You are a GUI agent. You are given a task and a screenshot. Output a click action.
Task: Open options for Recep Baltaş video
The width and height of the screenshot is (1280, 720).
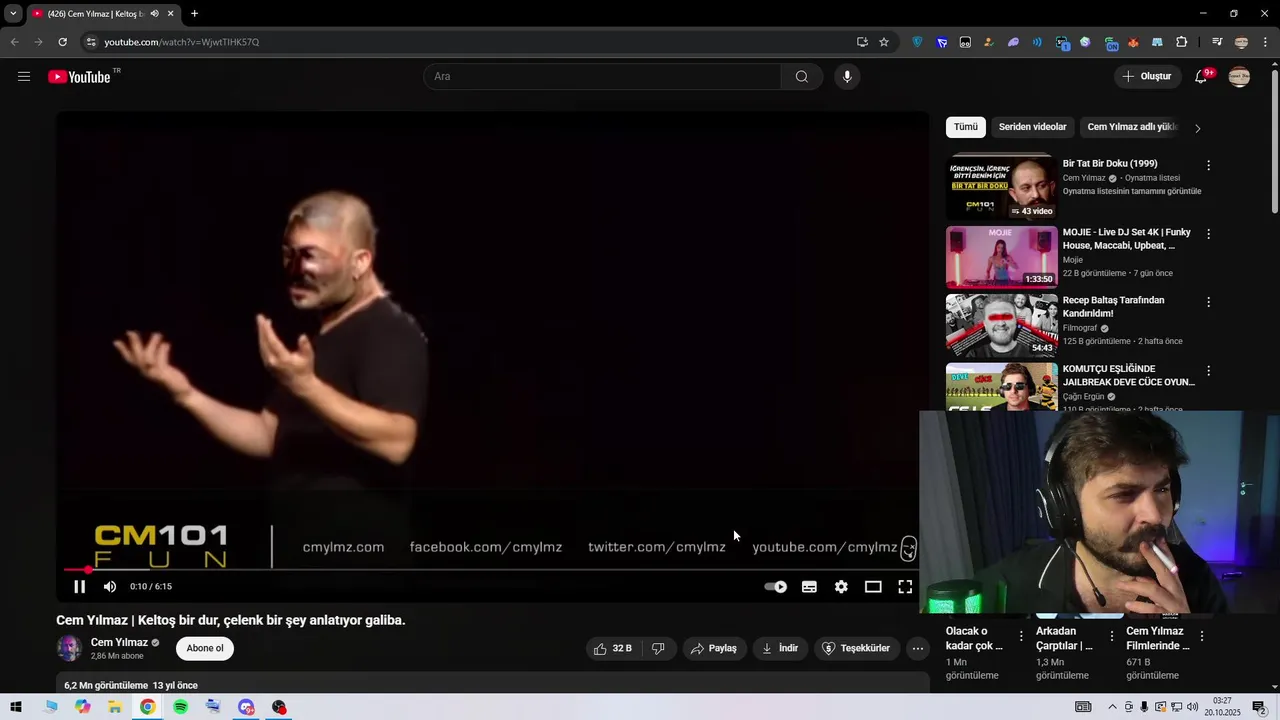(x=1208, y=302)
